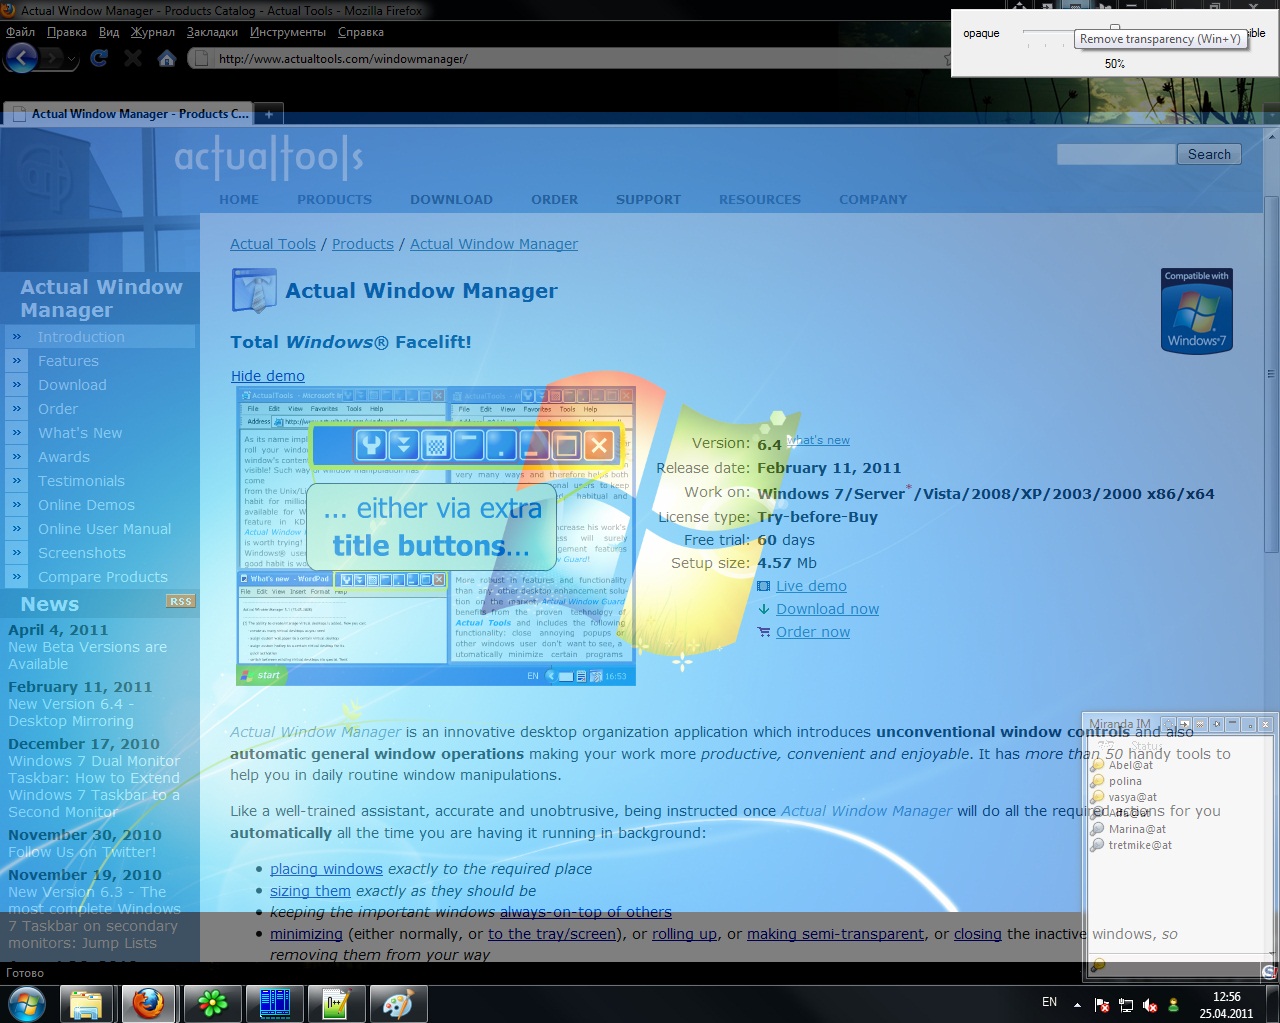Open Compare Products in the sidebar

(x=103, y=577)
